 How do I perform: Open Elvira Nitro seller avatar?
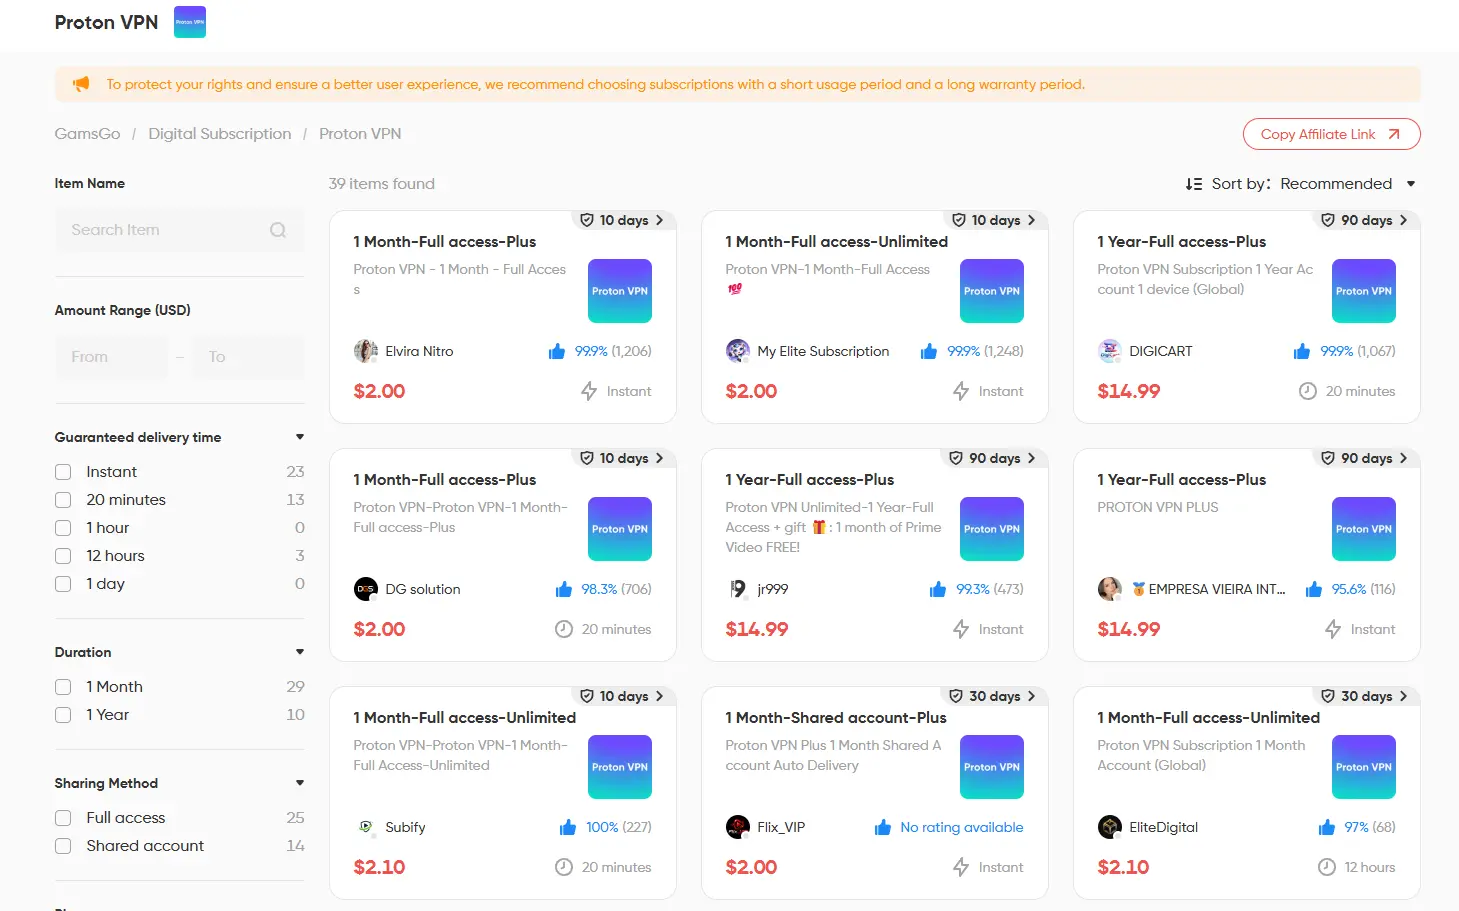pyautogui.click(x=366, y=351)
